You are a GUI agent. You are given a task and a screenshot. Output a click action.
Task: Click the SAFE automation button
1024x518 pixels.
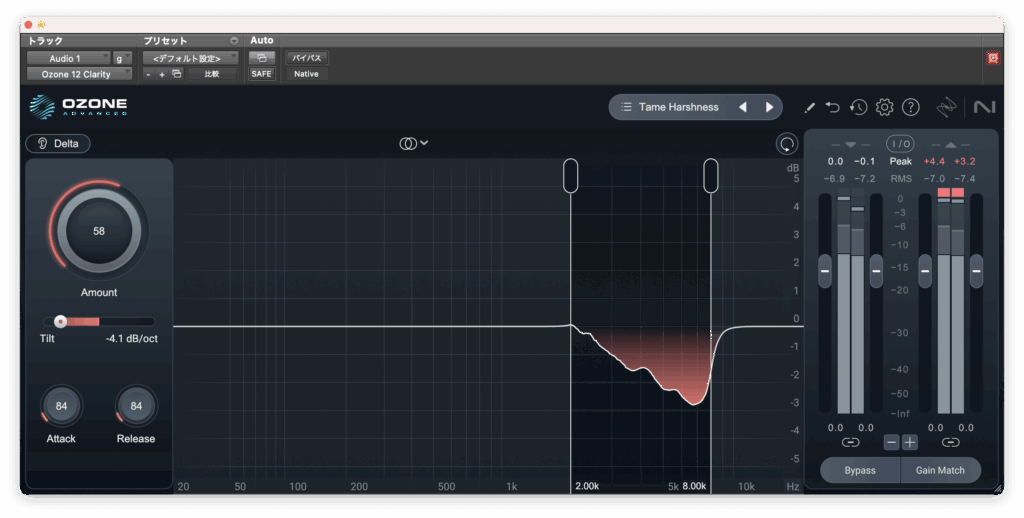(261, 74)
